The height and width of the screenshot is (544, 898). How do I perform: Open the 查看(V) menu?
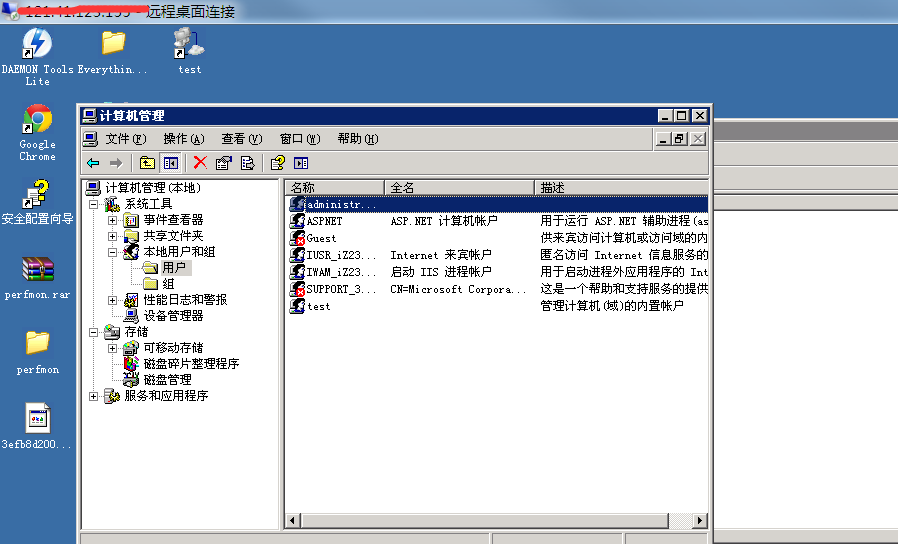click(x=241, y=139)
